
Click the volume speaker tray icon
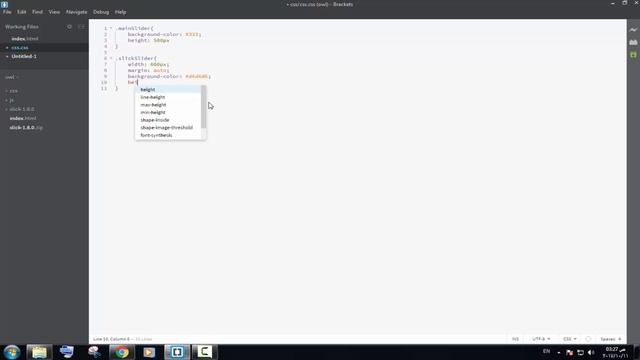[591, 352]
